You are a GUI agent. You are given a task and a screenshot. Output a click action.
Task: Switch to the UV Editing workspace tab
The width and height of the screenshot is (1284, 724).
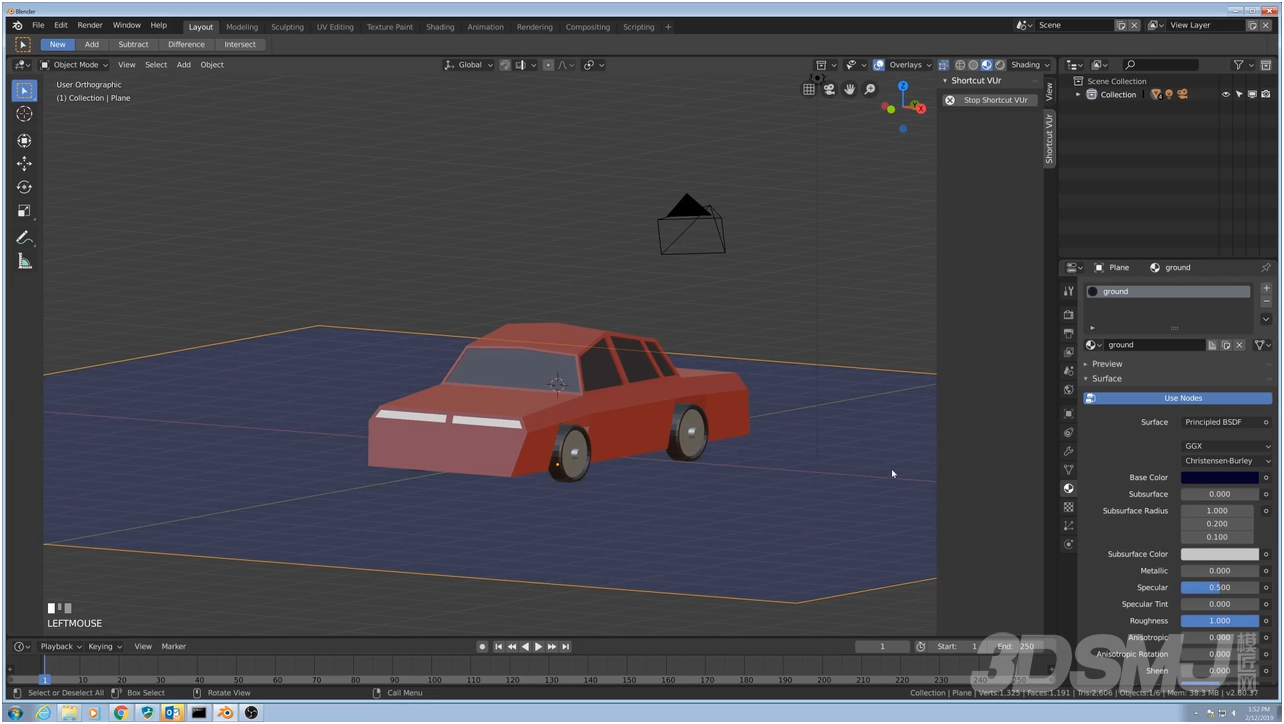pos(335,27)
